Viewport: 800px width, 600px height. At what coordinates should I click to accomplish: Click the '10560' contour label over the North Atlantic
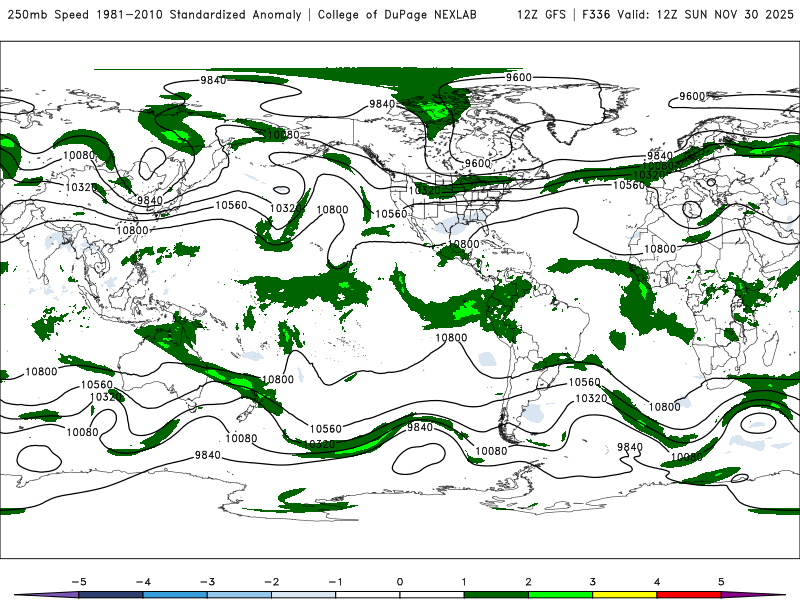click(629, 185)
